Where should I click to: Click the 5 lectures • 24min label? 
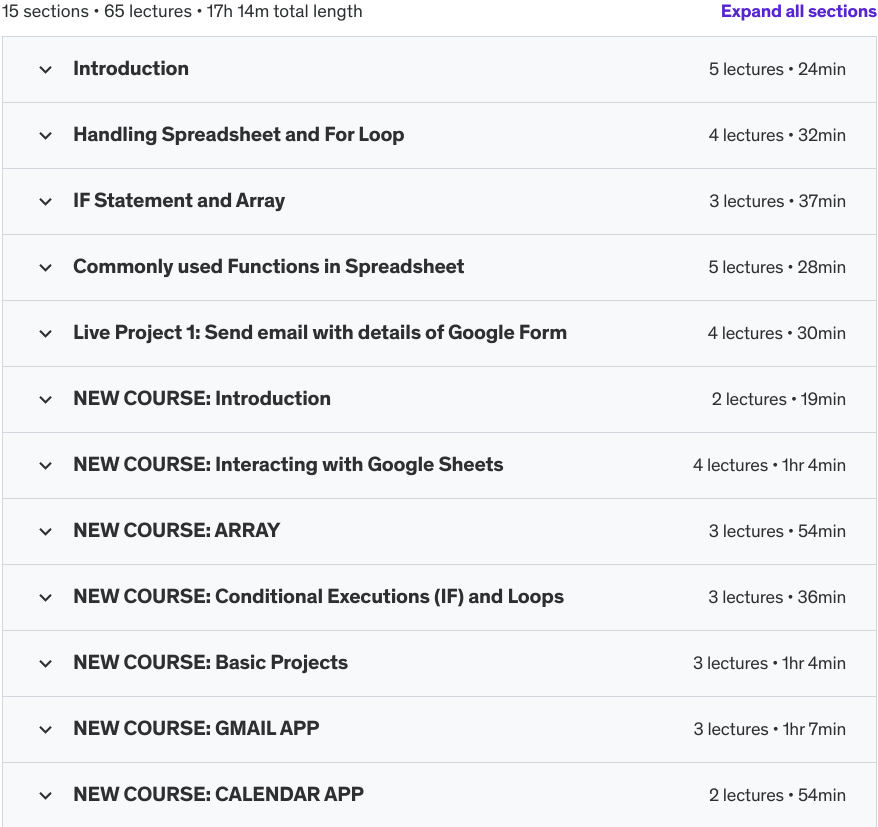tap(777, 70)
